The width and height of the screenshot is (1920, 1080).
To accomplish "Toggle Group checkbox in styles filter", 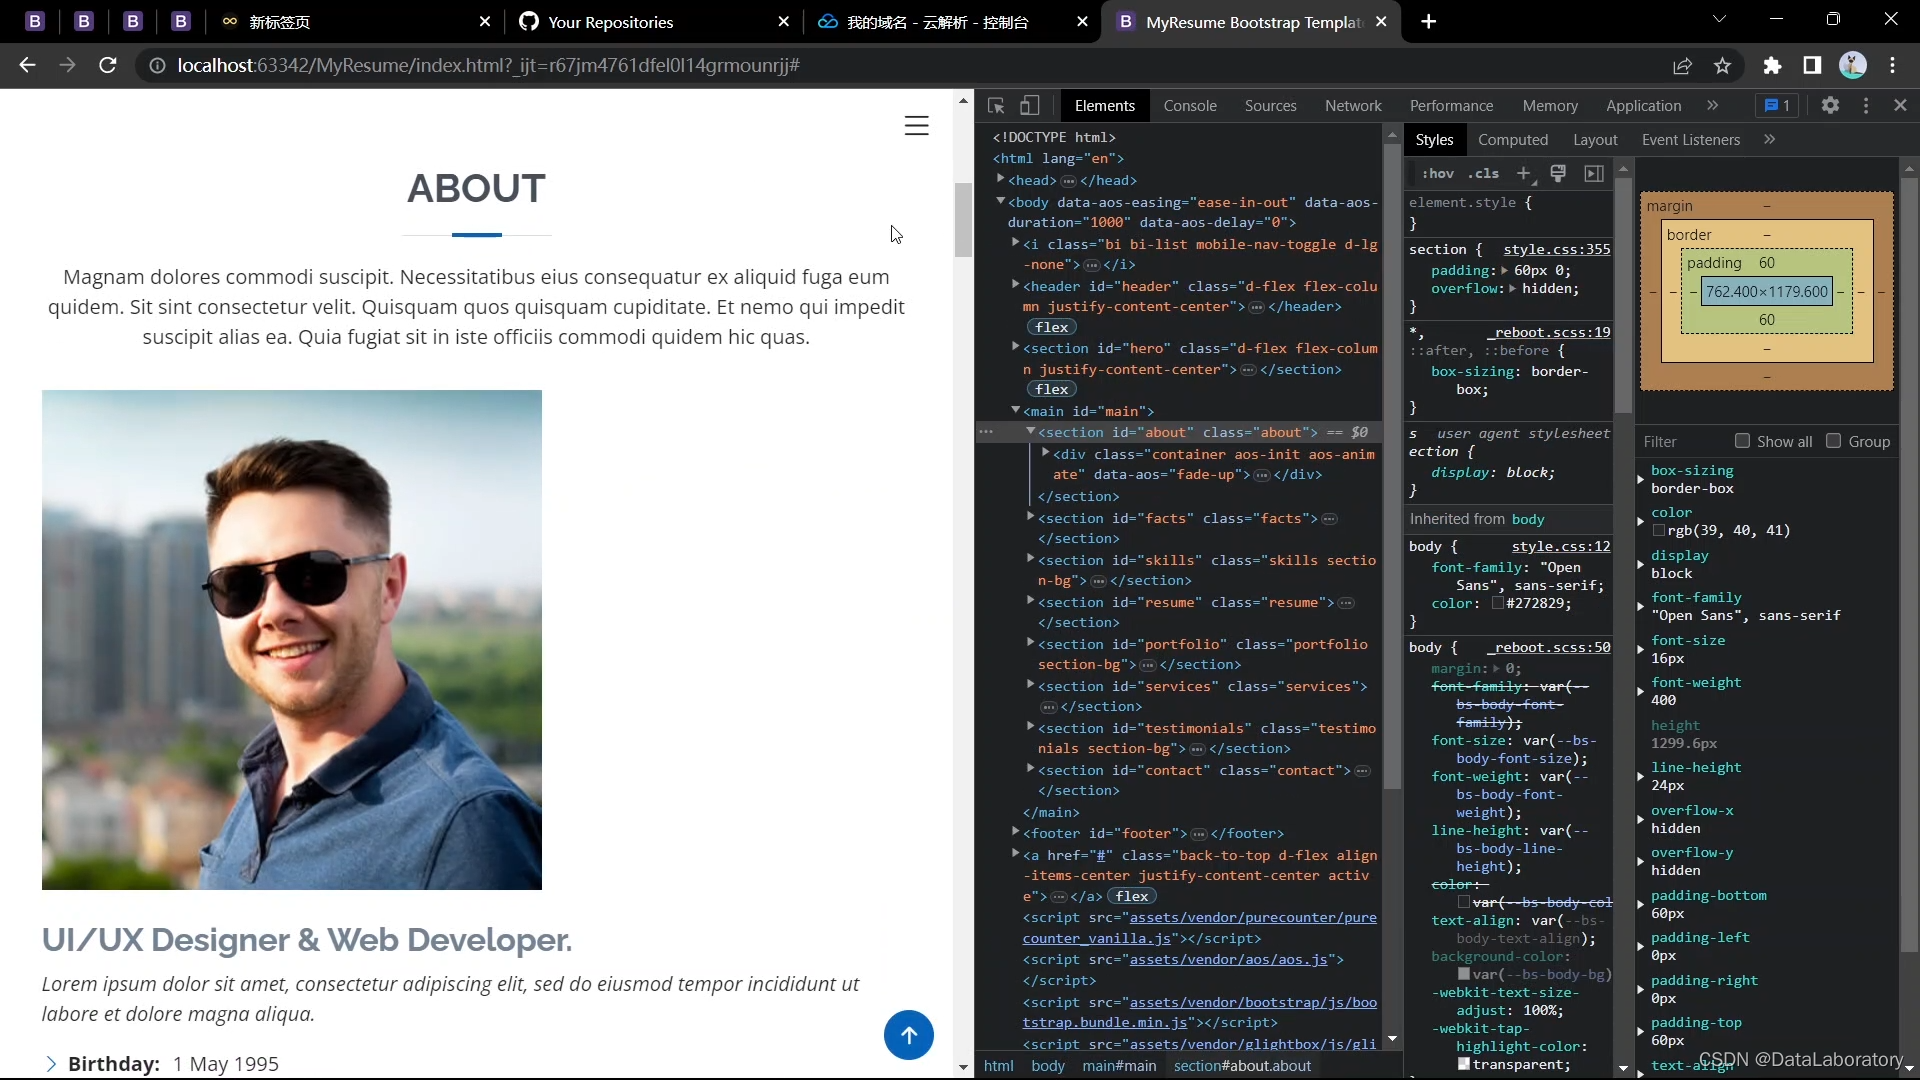I will click(x=1837, y=442).
